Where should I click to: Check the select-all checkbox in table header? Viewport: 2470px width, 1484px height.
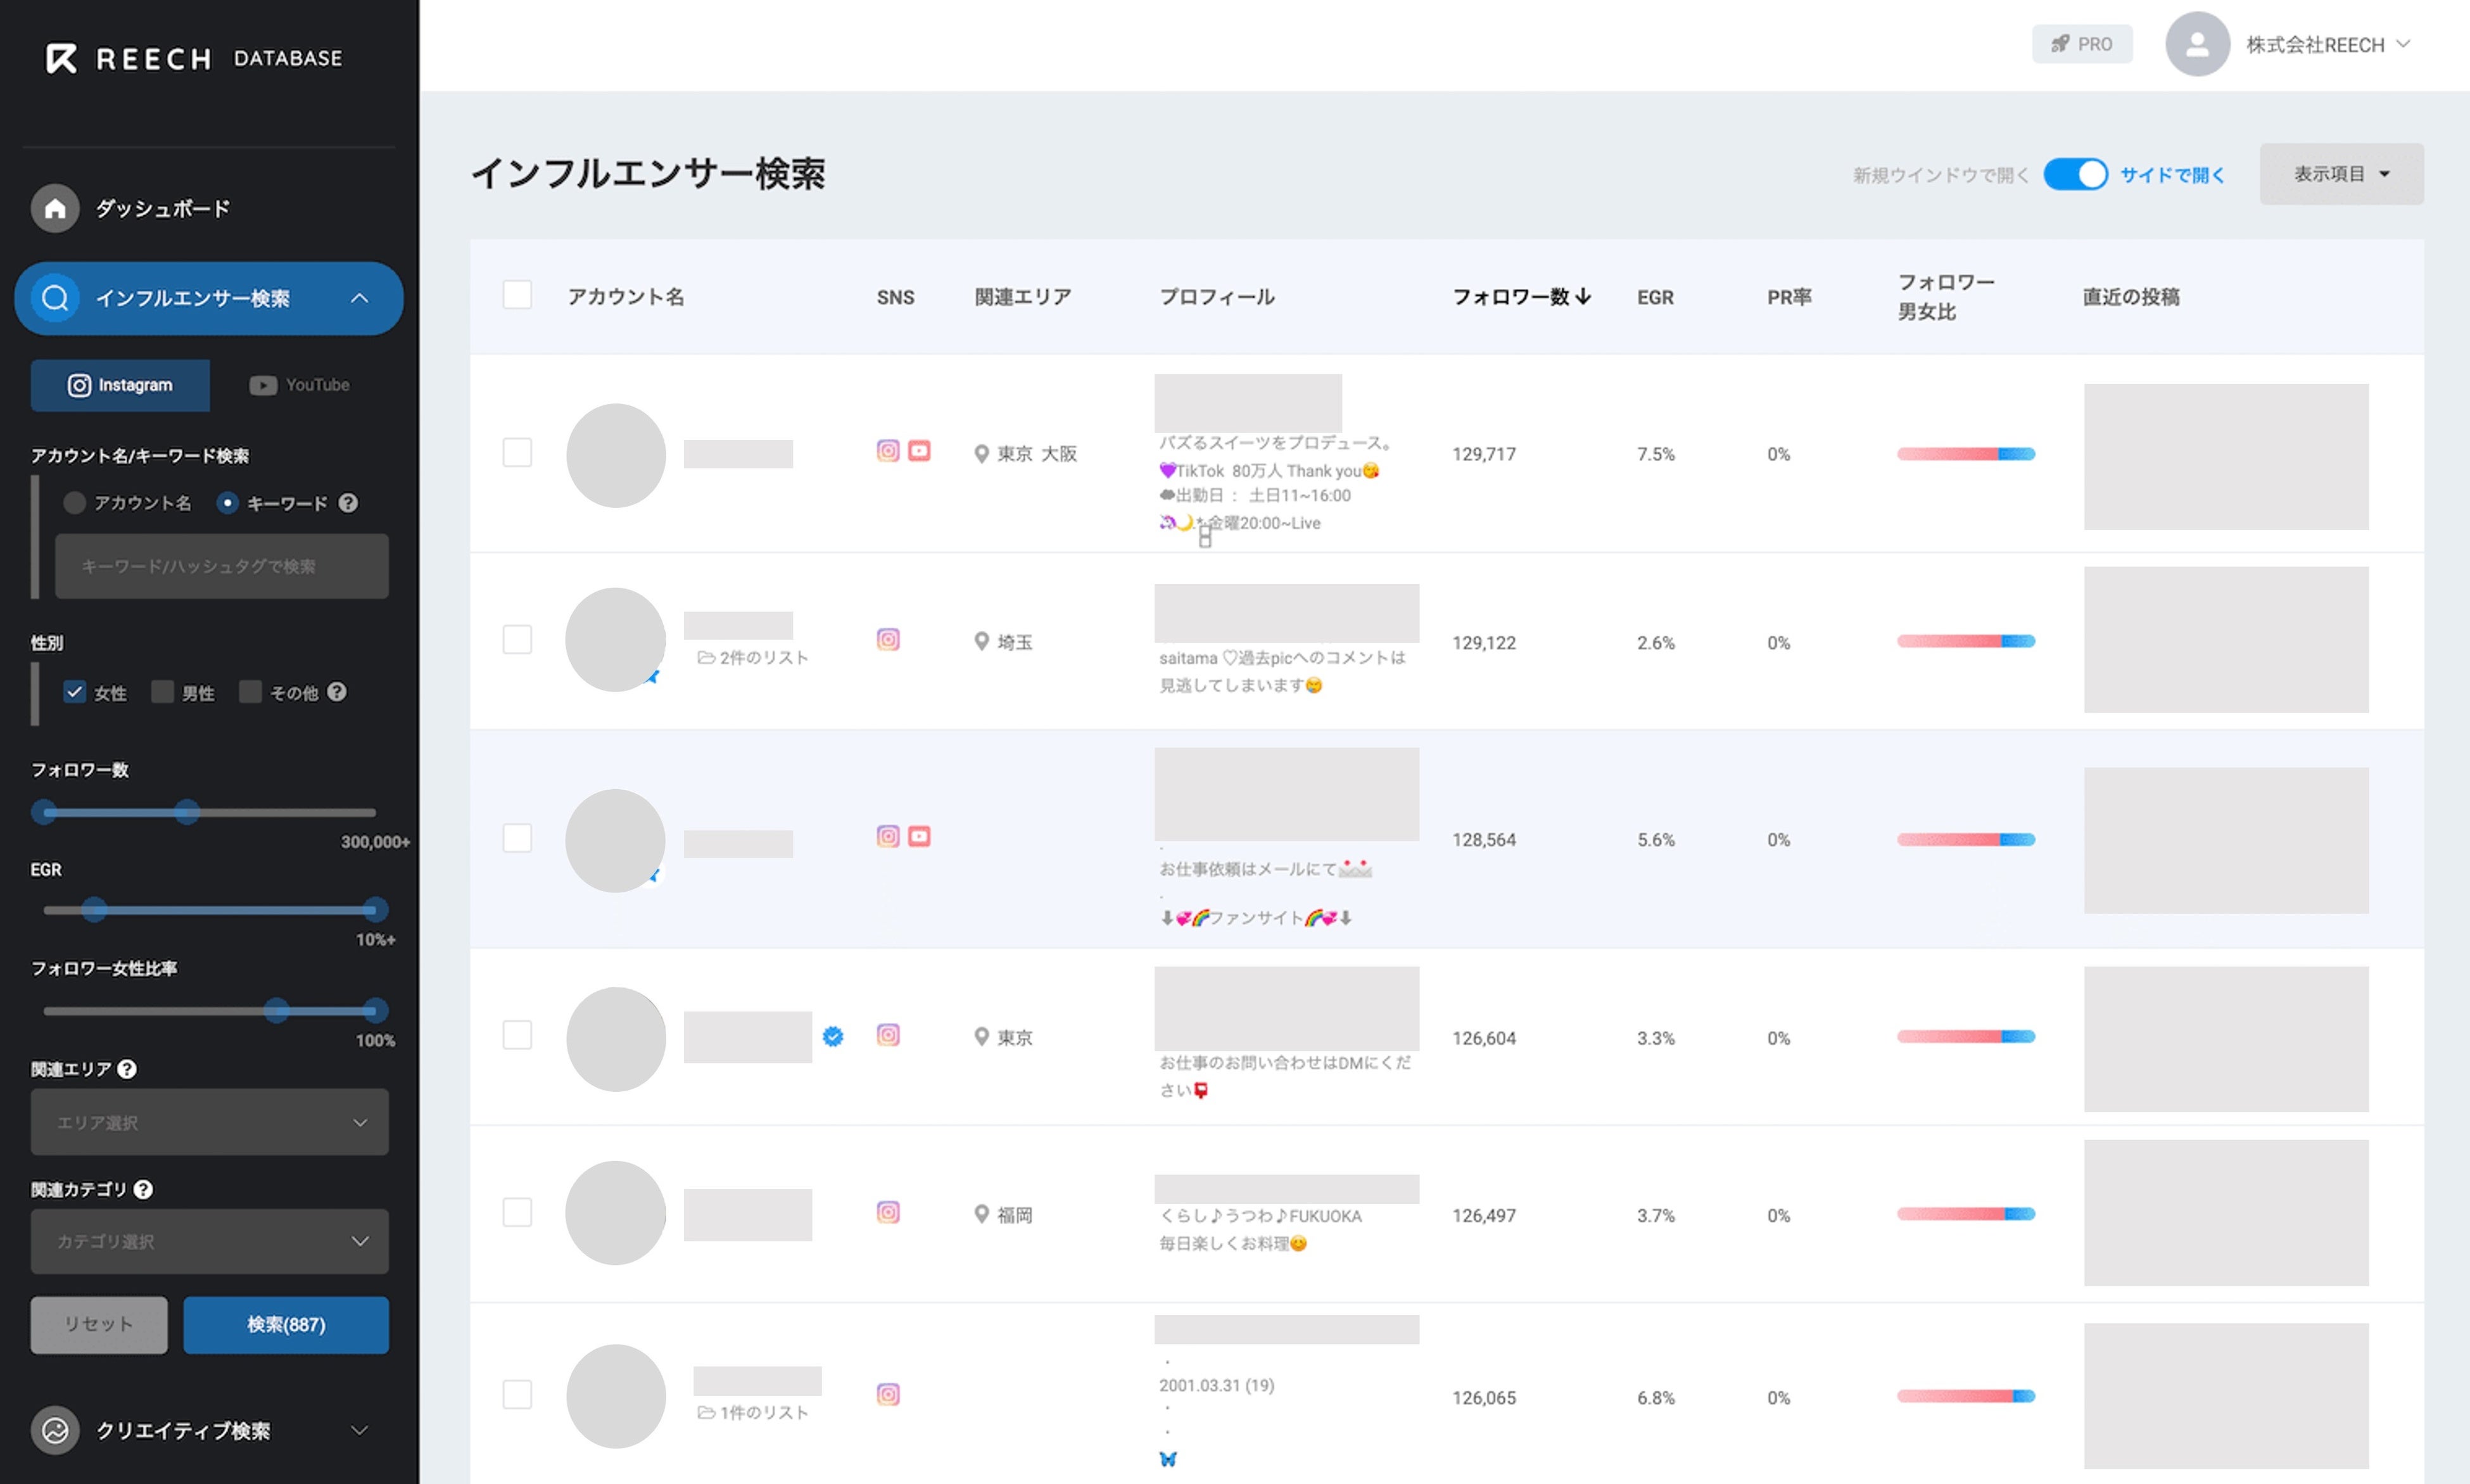[517, 295]
